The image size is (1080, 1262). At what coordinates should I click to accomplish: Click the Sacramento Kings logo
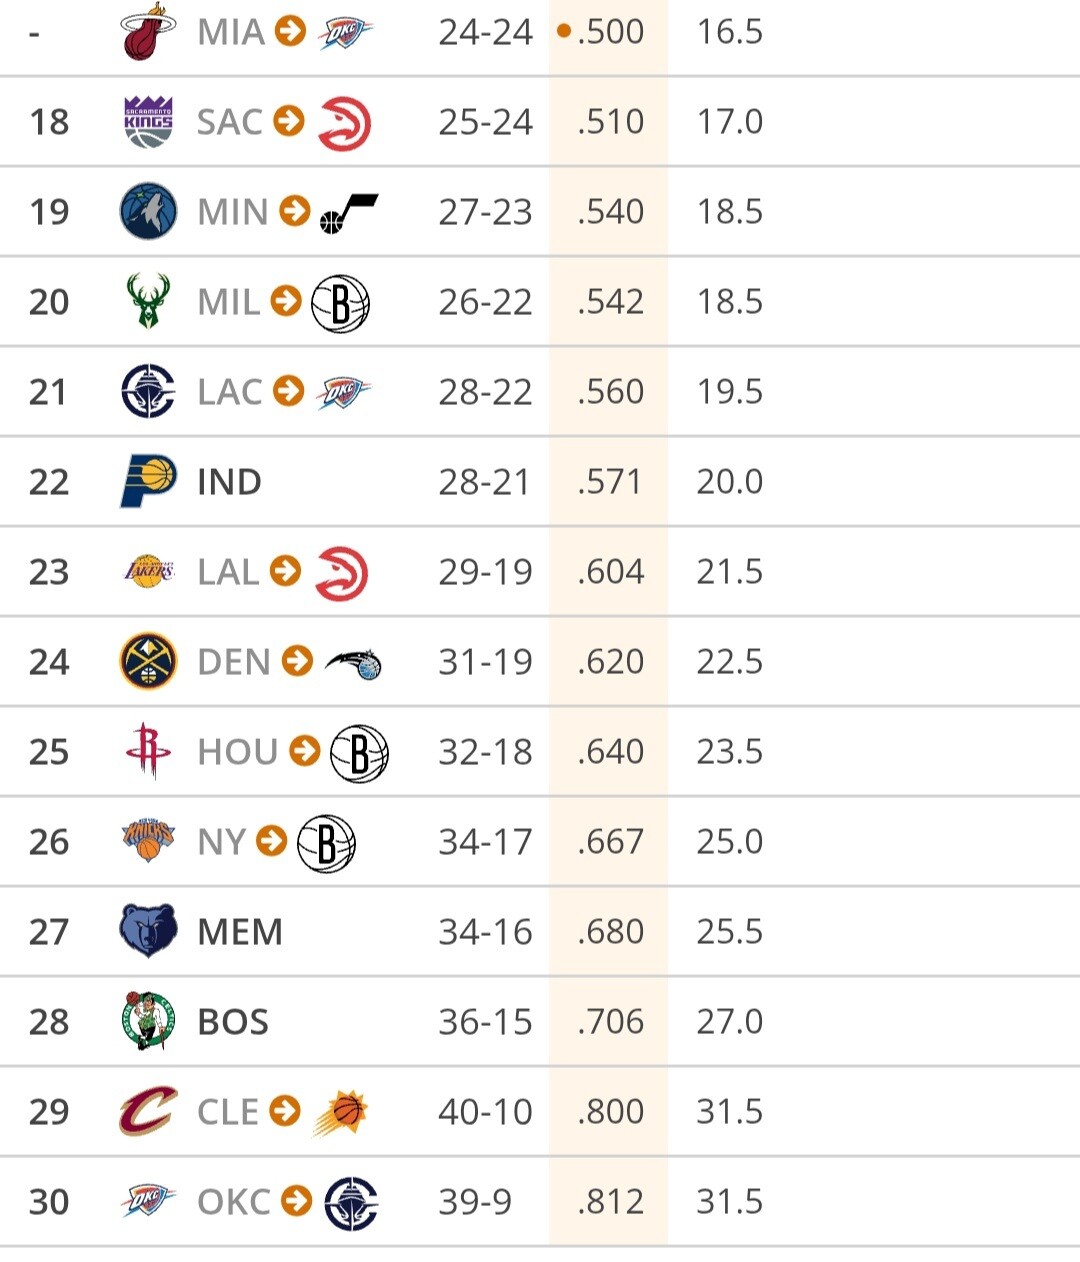click(148, 122)
